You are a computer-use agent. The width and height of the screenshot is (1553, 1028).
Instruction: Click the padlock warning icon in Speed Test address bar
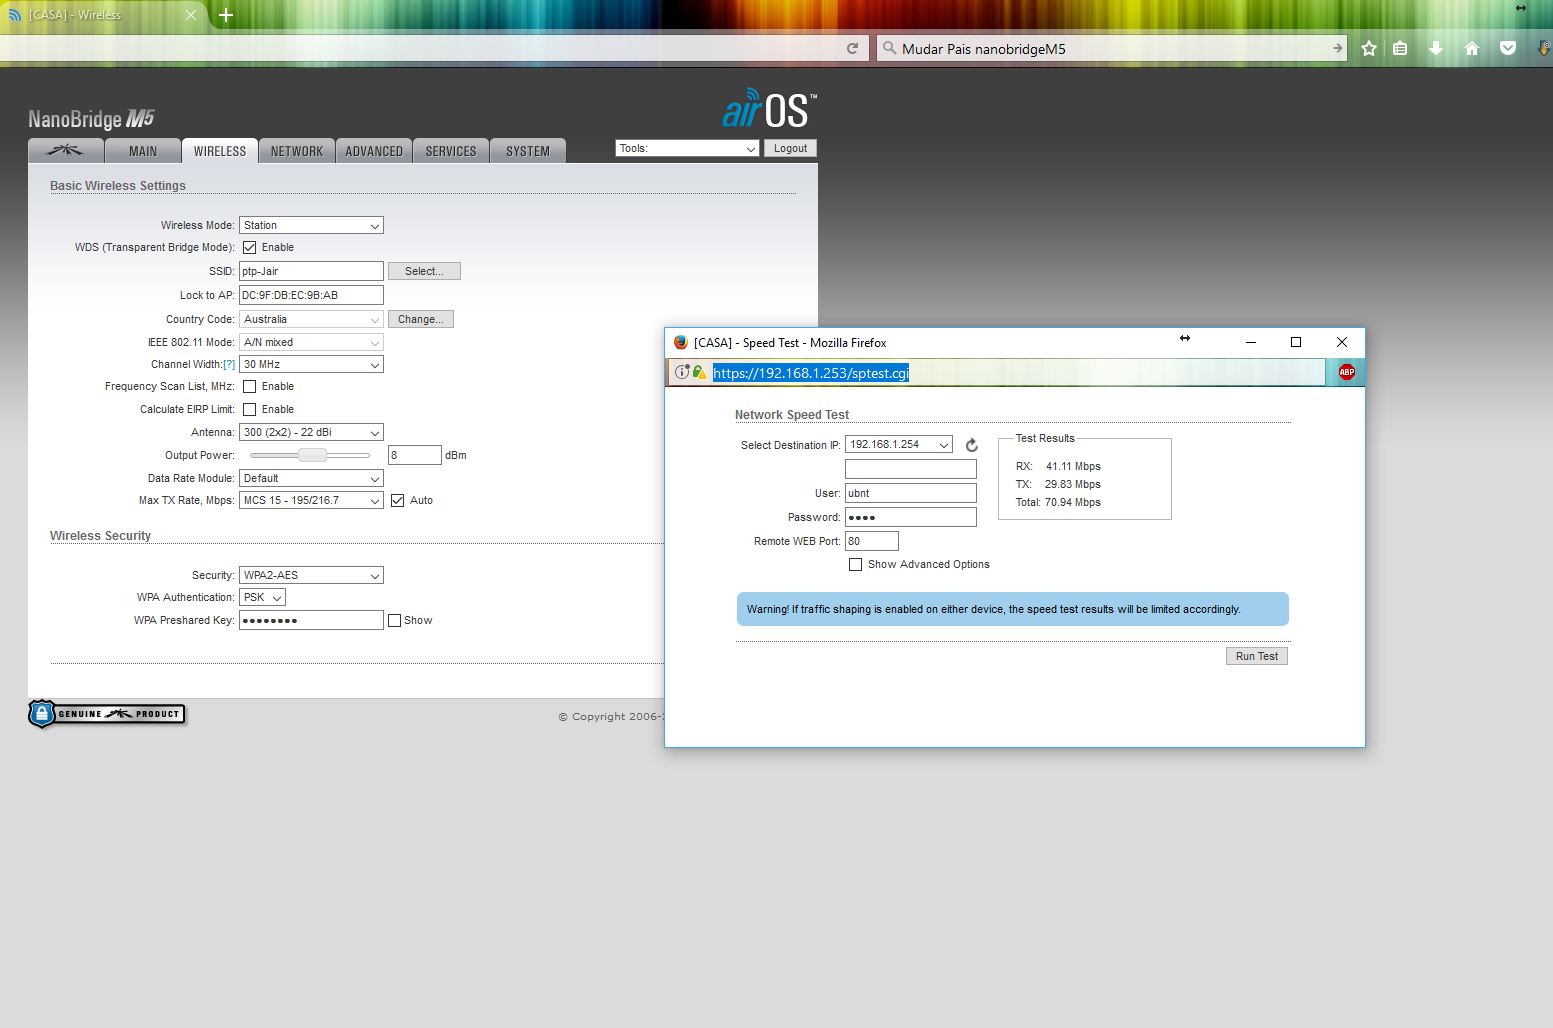point(699,372)
